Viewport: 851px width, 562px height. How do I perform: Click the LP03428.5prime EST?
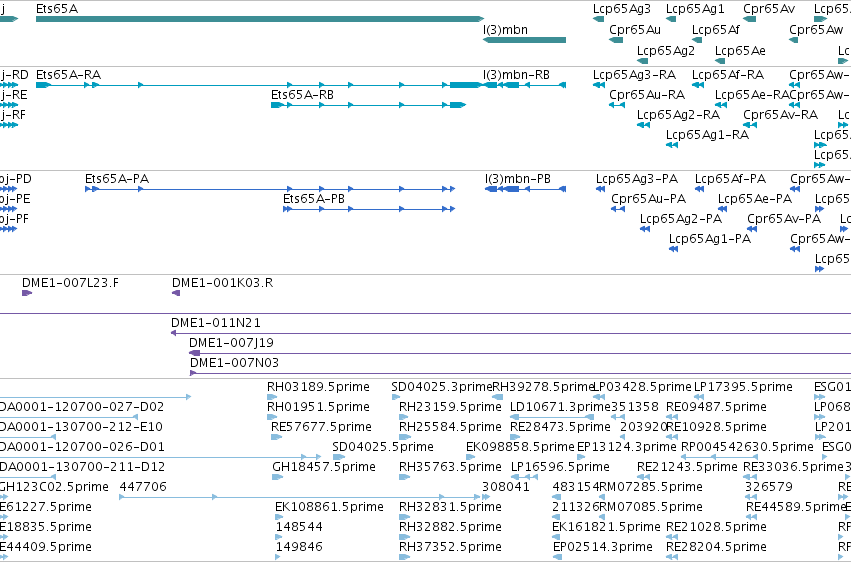click(x=599, y=397)
